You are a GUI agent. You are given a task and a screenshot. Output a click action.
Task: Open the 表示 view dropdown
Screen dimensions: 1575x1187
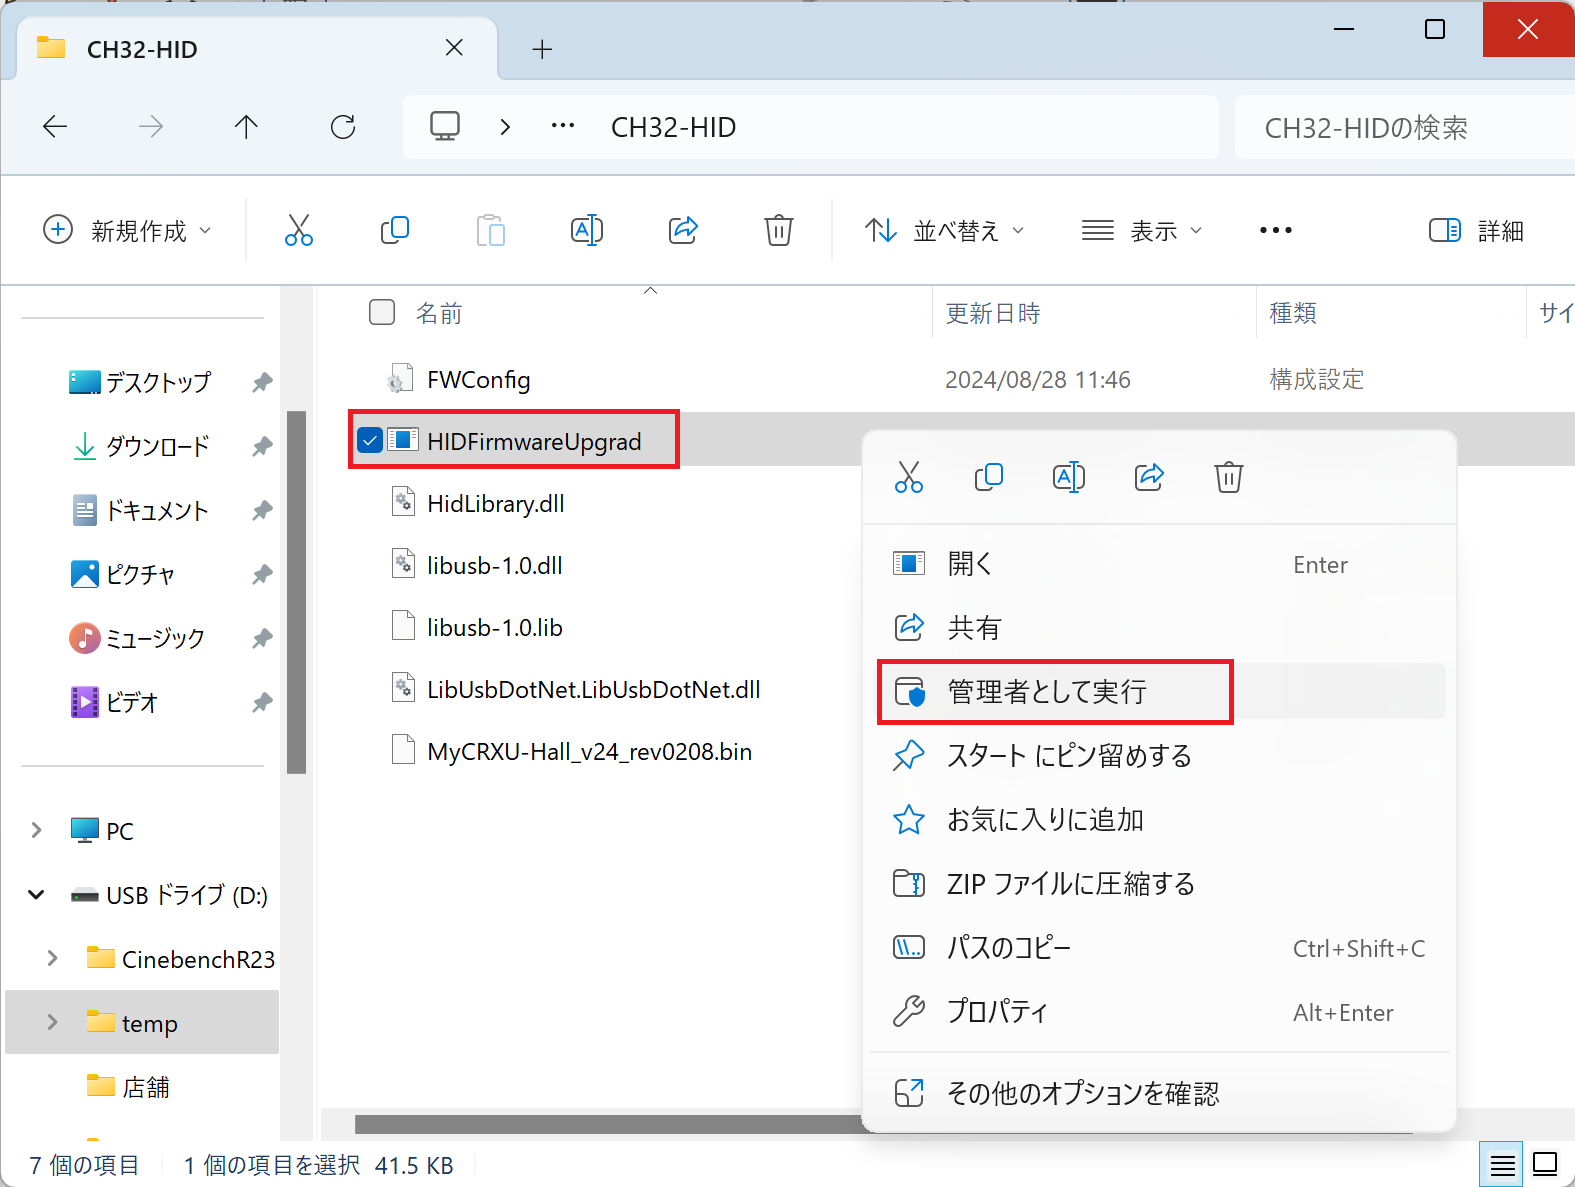coord(1142,231)
